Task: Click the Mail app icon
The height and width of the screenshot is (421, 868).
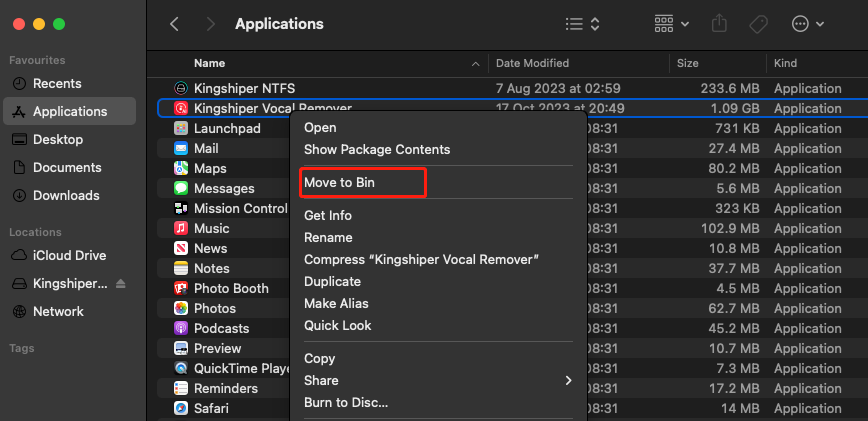Action: tap(180, 148)
